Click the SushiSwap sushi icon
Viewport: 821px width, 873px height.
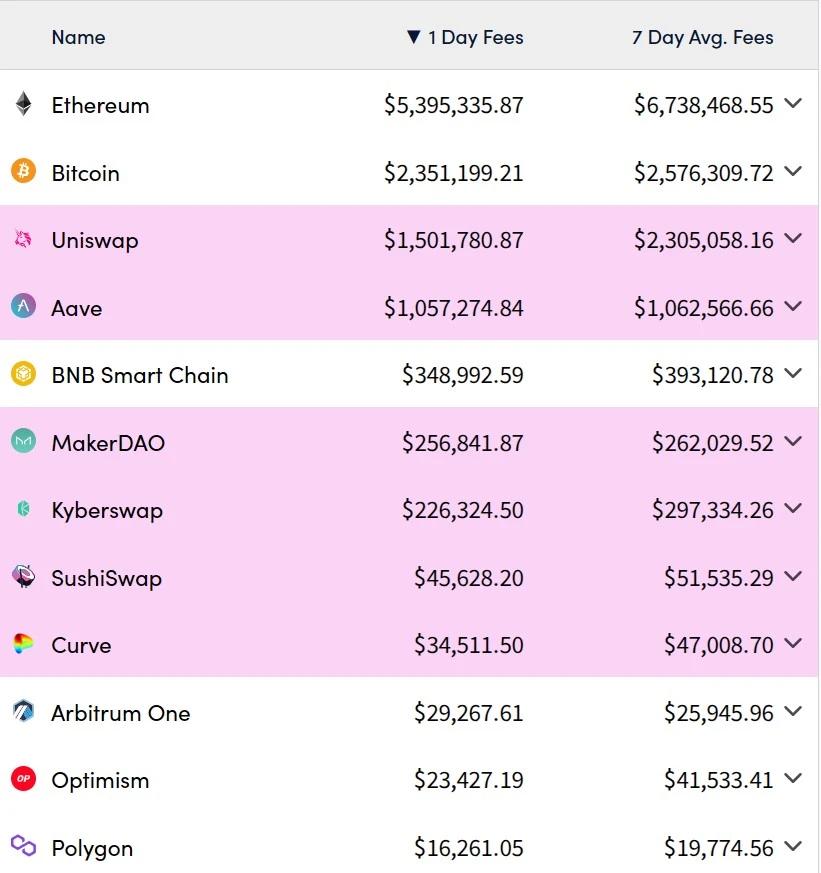[22, 577]
